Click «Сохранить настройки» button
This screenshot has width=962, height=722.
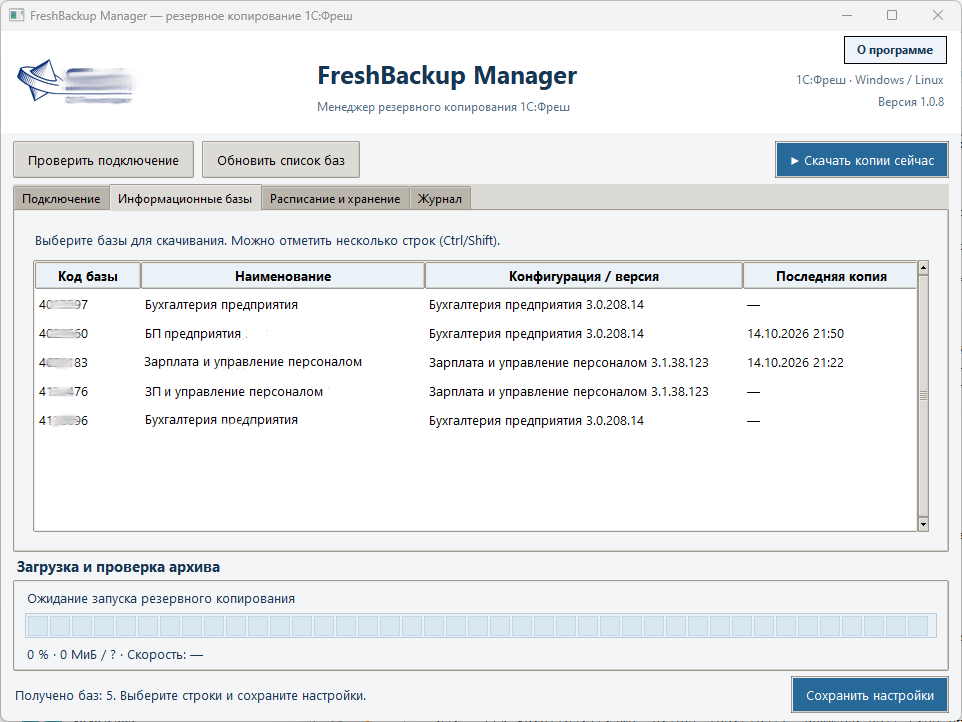point(869,695)
